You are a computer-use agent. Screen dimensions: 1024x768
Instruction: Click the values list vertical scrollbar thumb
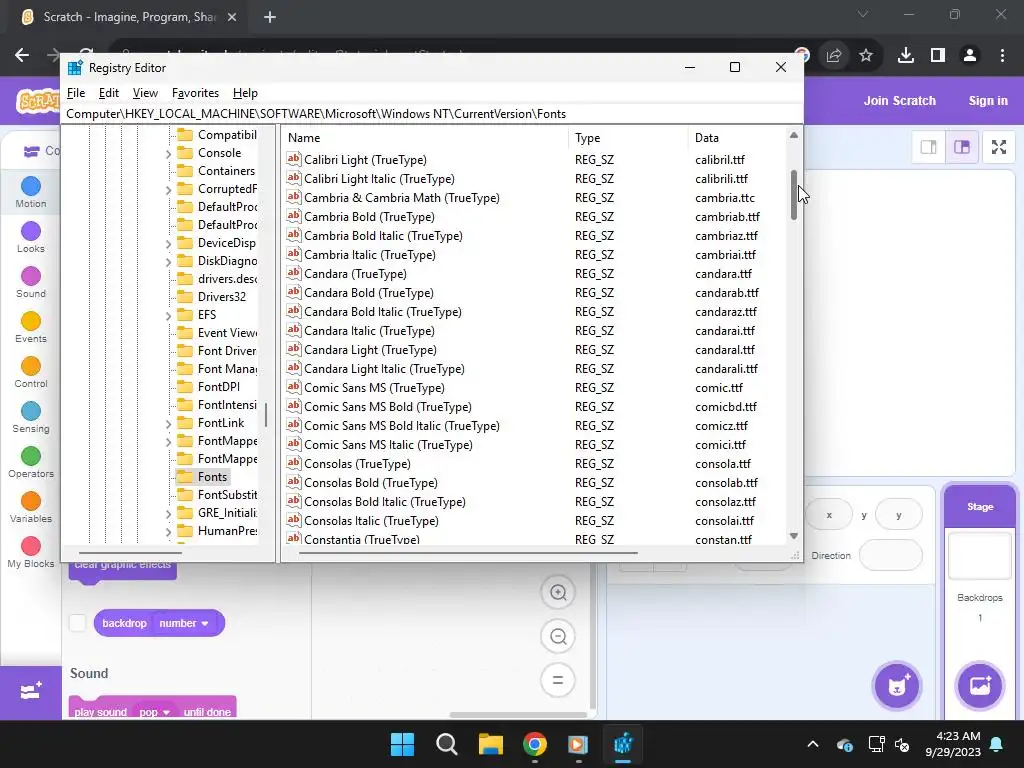tap(793, 195)
